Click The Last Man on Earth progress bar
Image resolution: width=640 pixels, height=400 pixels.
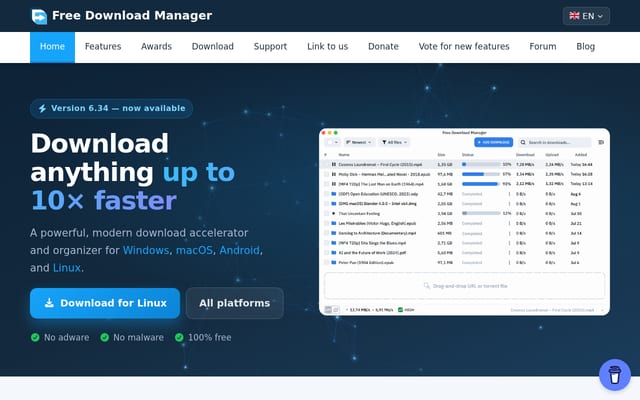481,184
